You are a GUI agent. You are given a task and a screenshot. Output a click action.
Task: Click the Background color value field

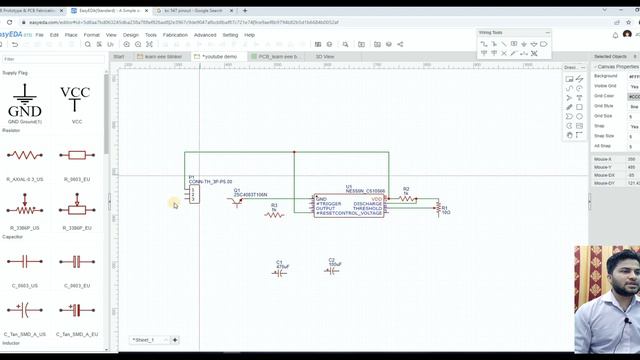pyautogui.click(x=634, y=77)
